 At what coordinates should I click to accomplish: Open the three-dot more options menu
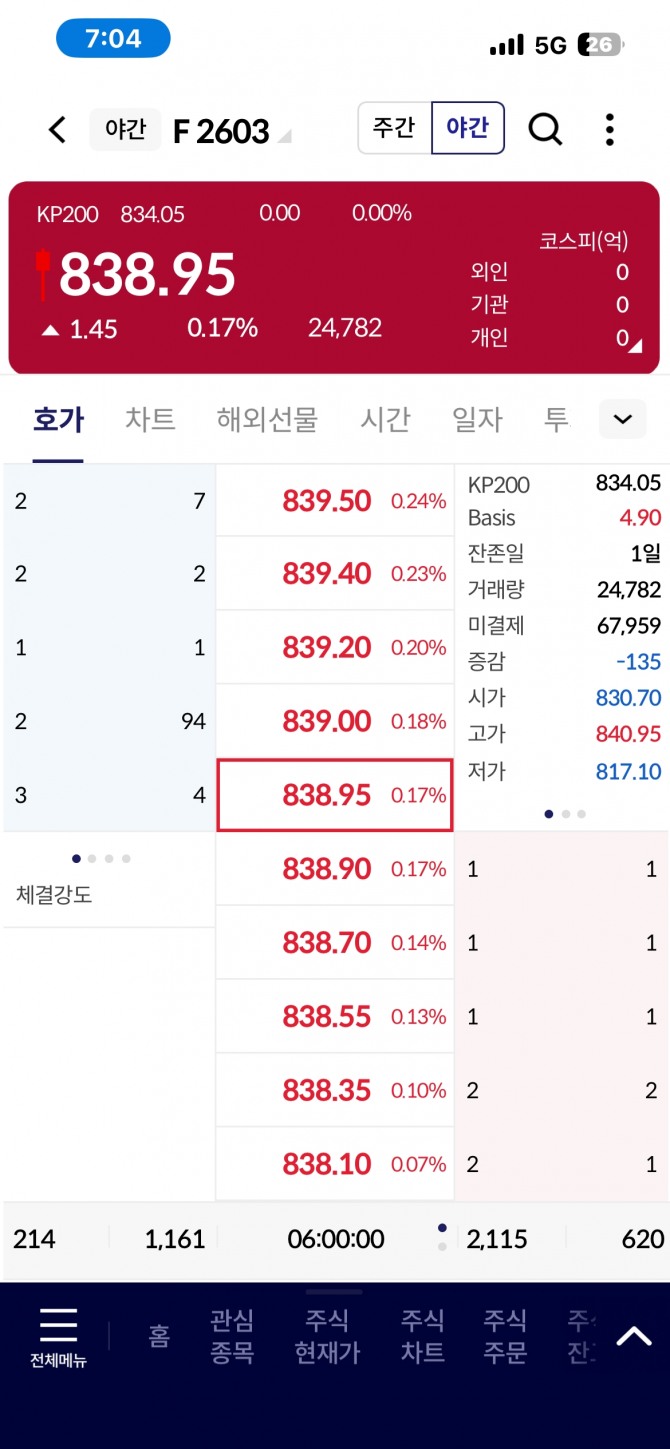point(609,130)
